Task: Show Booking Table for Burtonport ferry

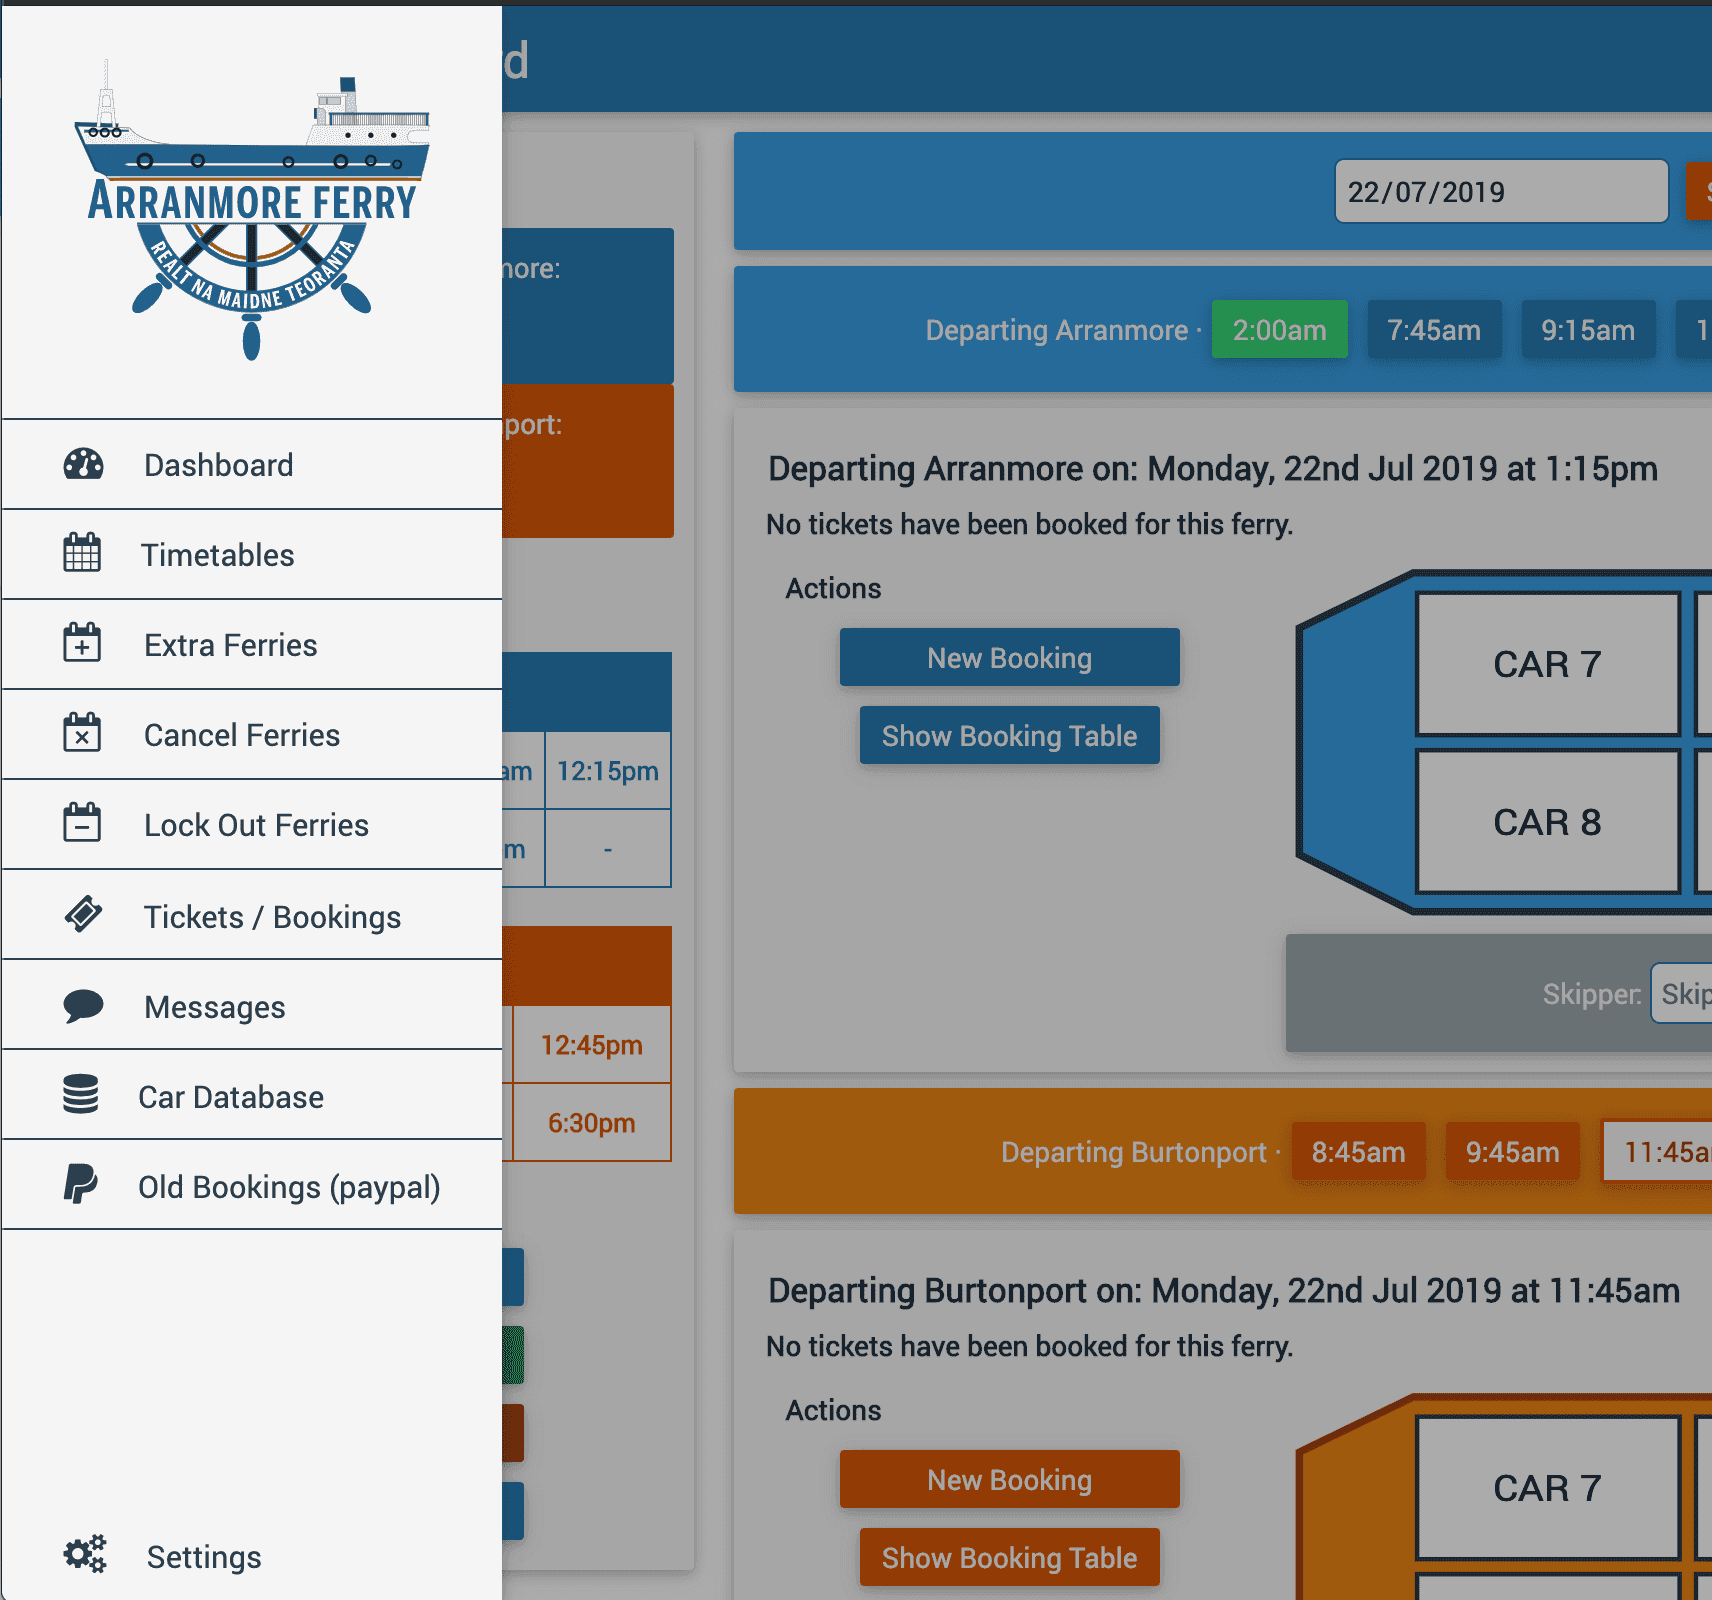Action: [x=1009, y=1557]
